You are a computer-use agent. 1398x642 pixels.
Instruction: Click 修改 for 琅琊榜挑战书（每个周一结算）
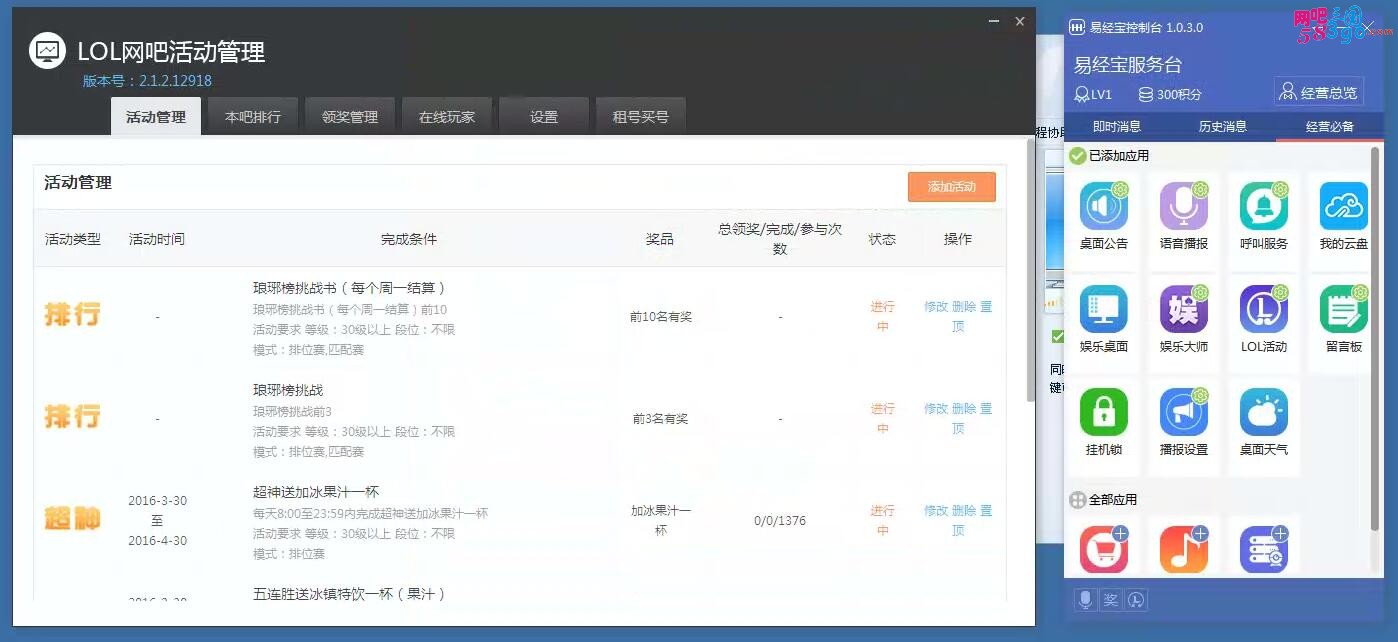point(936,307)
